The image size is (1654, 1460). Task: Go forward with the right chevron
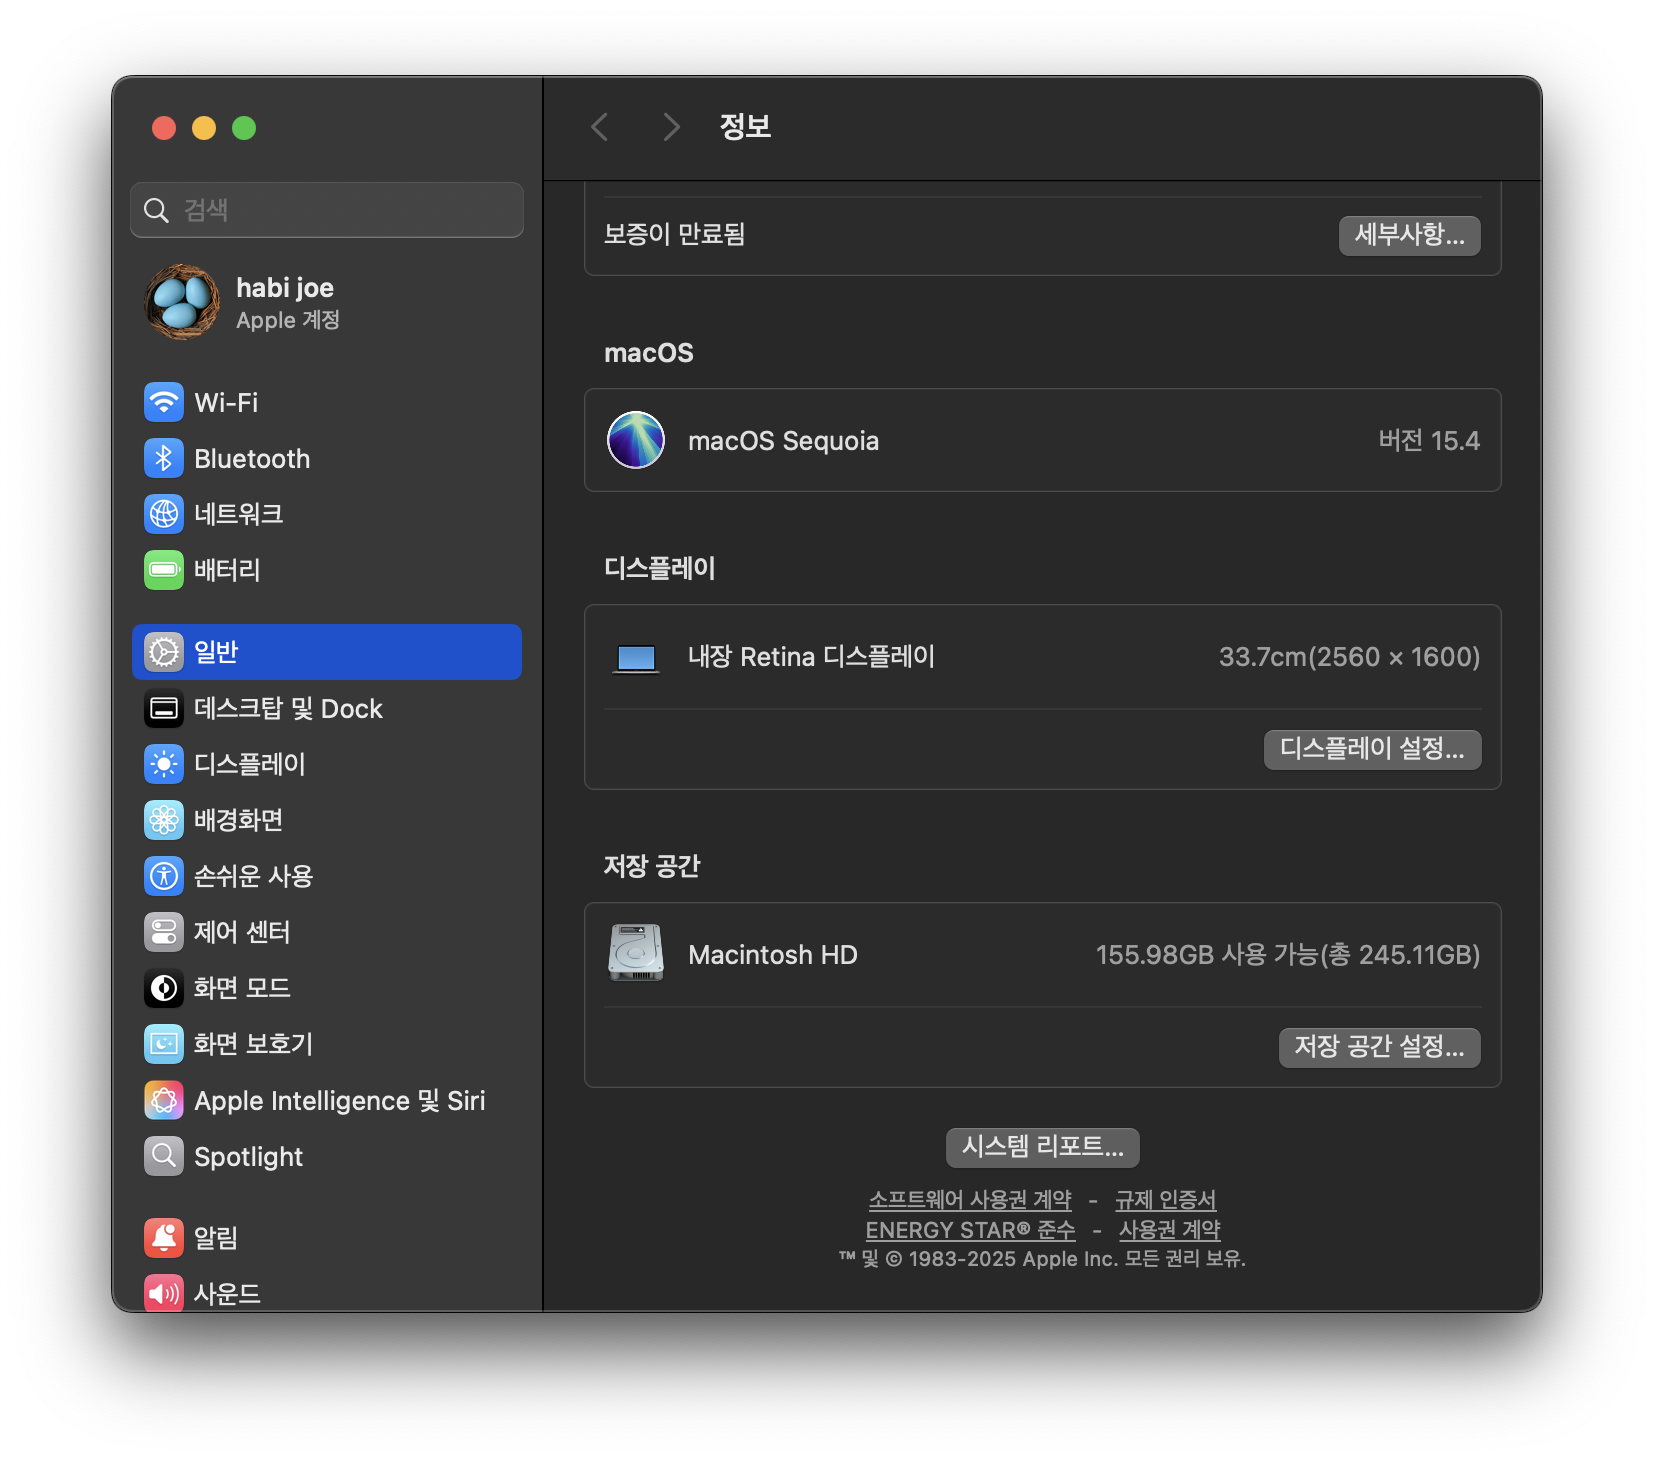(x=671, y=127)
